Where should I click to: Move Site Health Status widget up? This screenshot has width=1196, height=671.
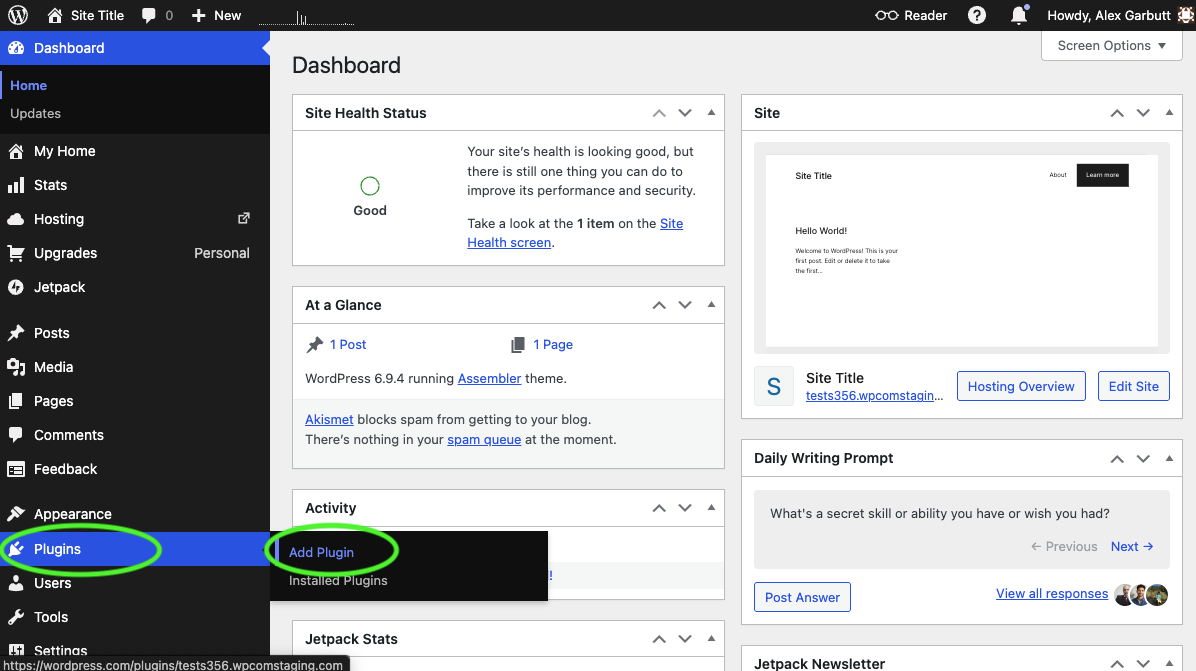click(659, 113)
